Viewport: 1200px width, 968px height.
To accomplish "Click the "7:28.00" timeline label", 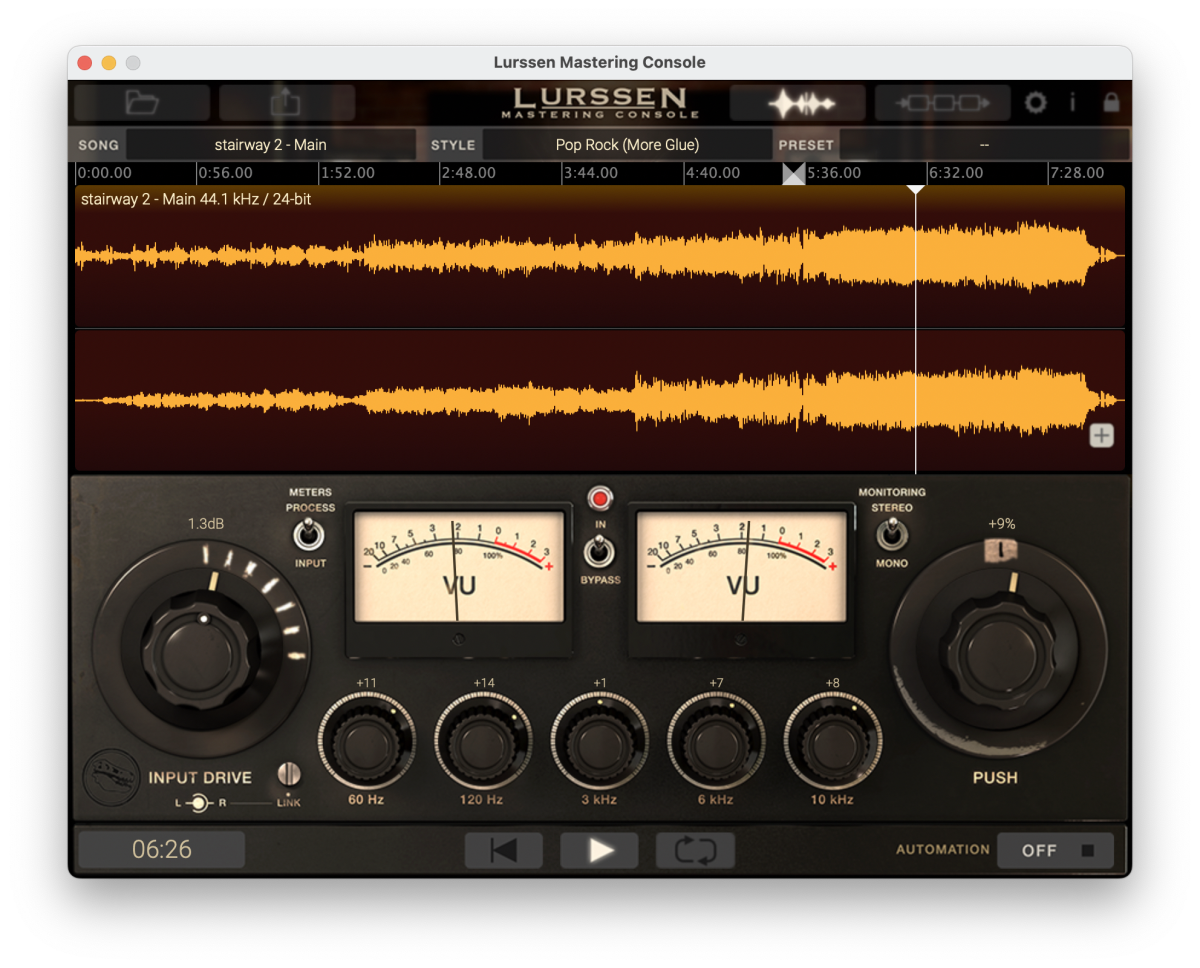I will [x=1078, y=173].
